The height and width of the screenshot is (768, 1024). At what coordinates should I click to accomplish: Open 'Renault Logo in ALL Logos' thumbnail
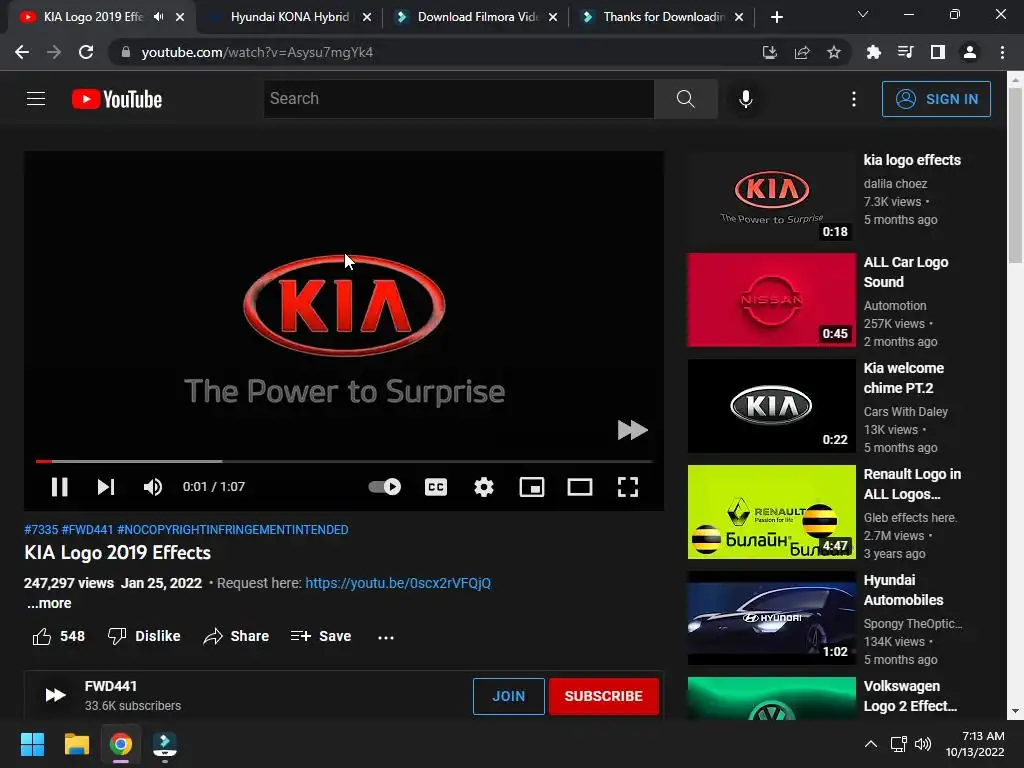(x=771, y=512)
